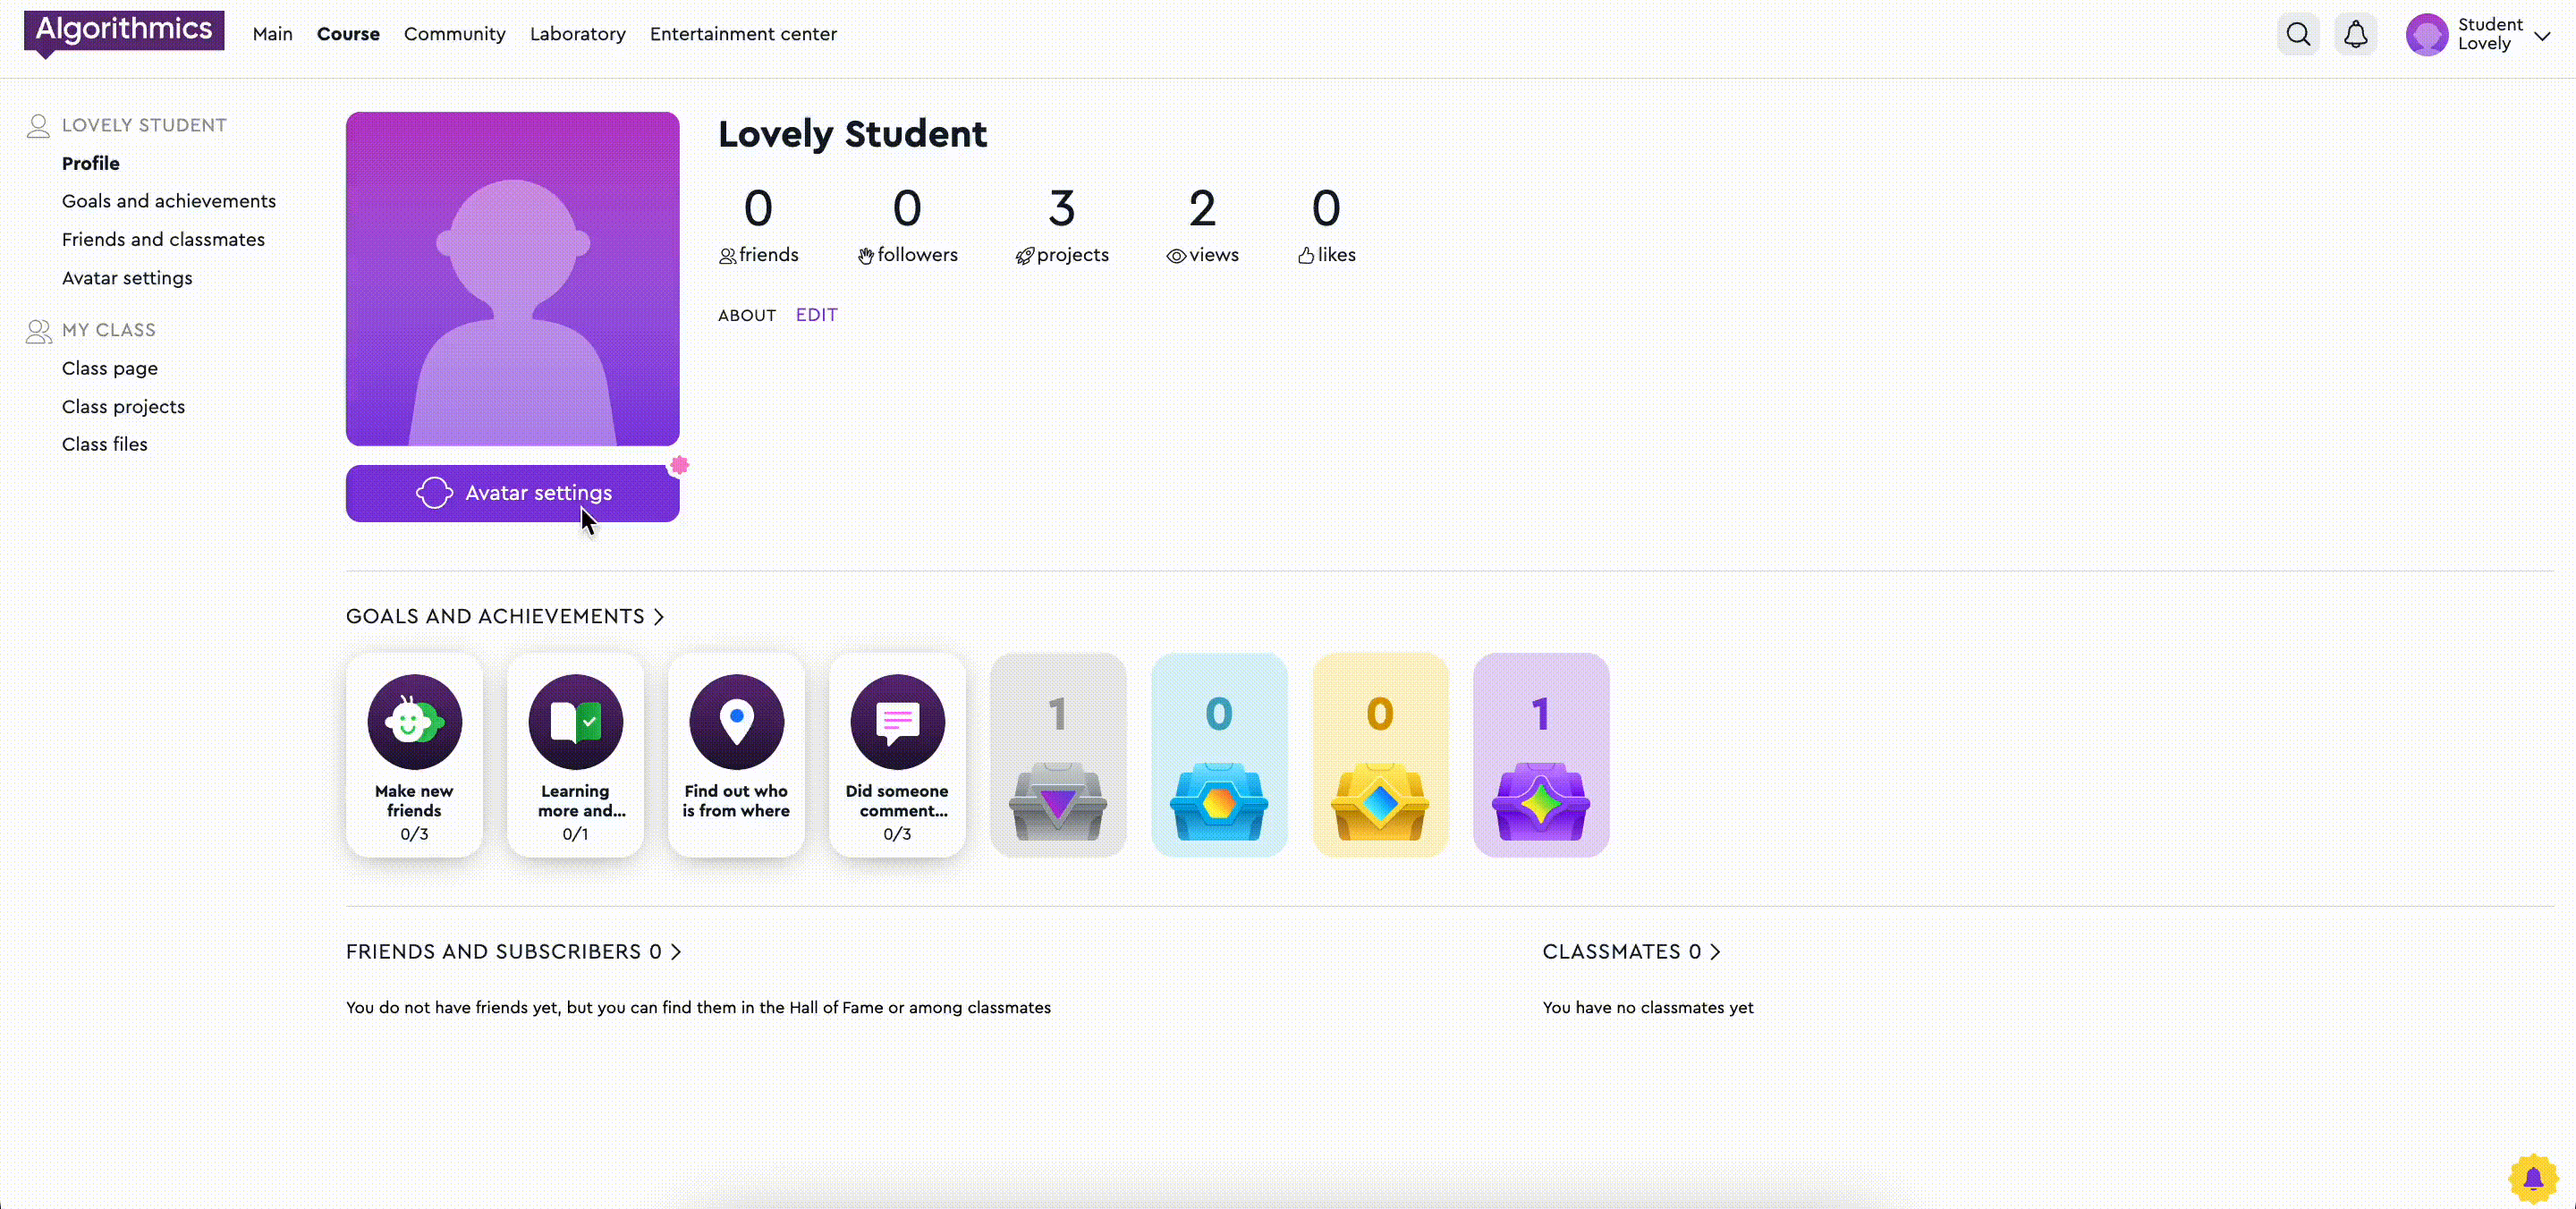Screen dimensions: 2576x1209
Task: Open Class projects in sidebar
Action: point(123,407)
